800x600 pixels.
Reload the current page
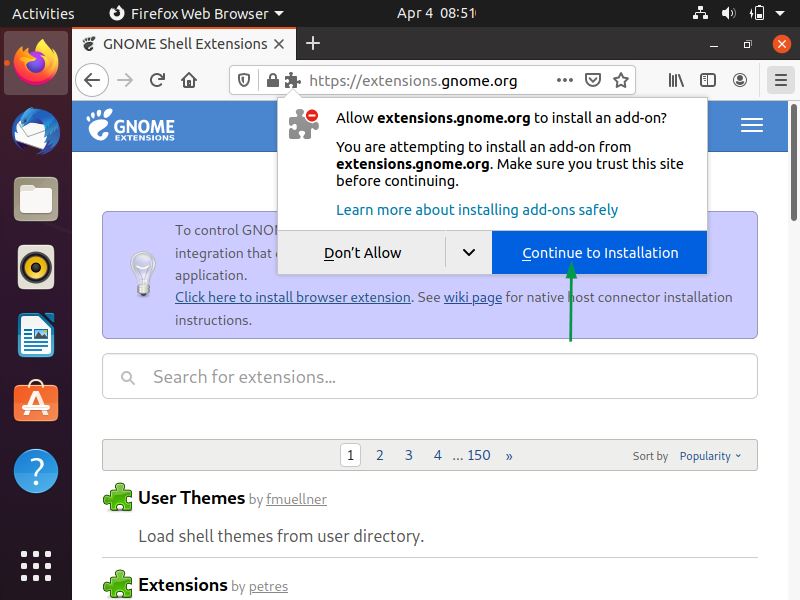(157, 80)
